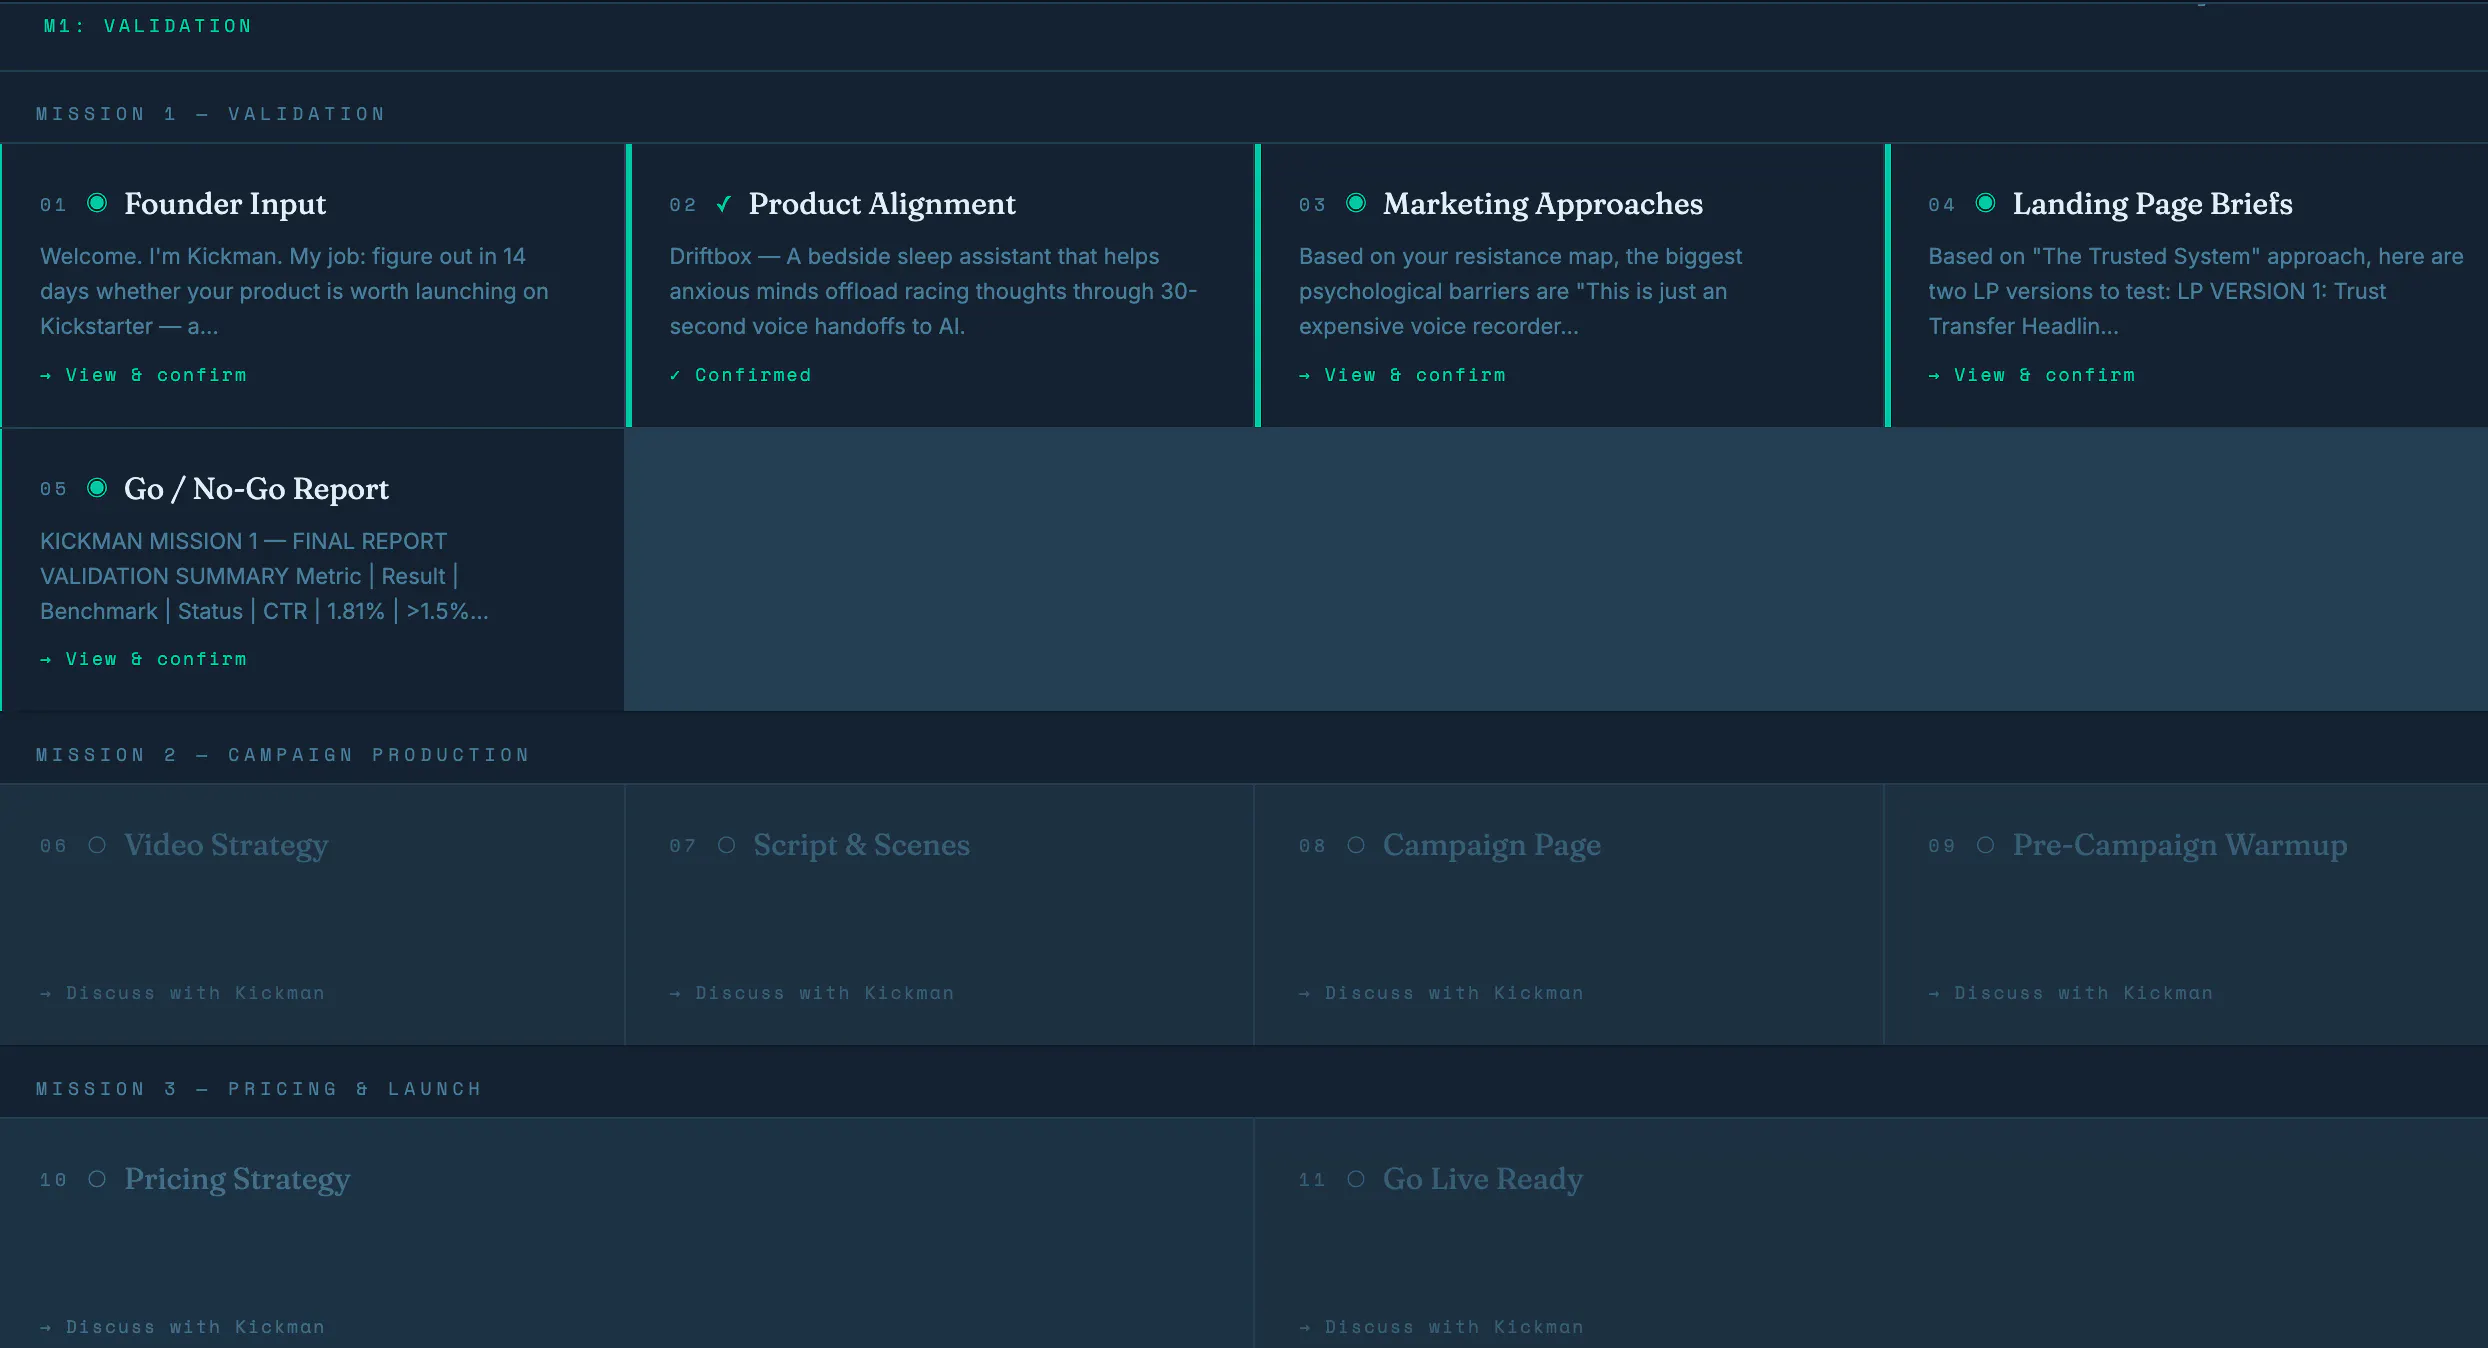Open View & confirm under Founder Input
The image size is (2488, 1348).
click(144, 375)
